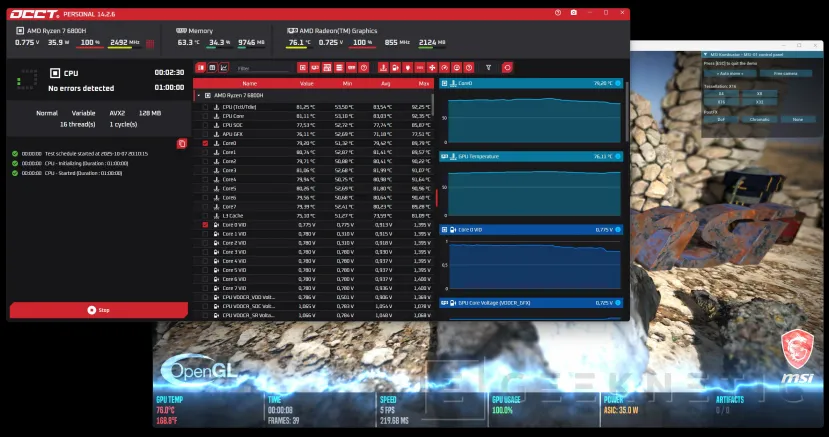Uncheck the Core 0 VID checkbox
Viewport: 829px width, 437px height.
coord(206,225)
